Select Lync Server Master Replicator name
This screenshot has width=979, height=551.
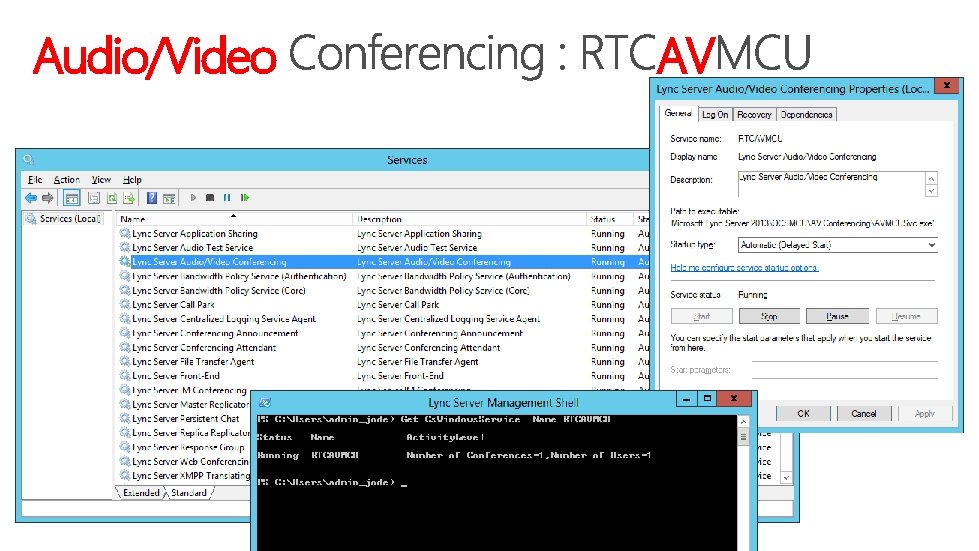[190, 404]
